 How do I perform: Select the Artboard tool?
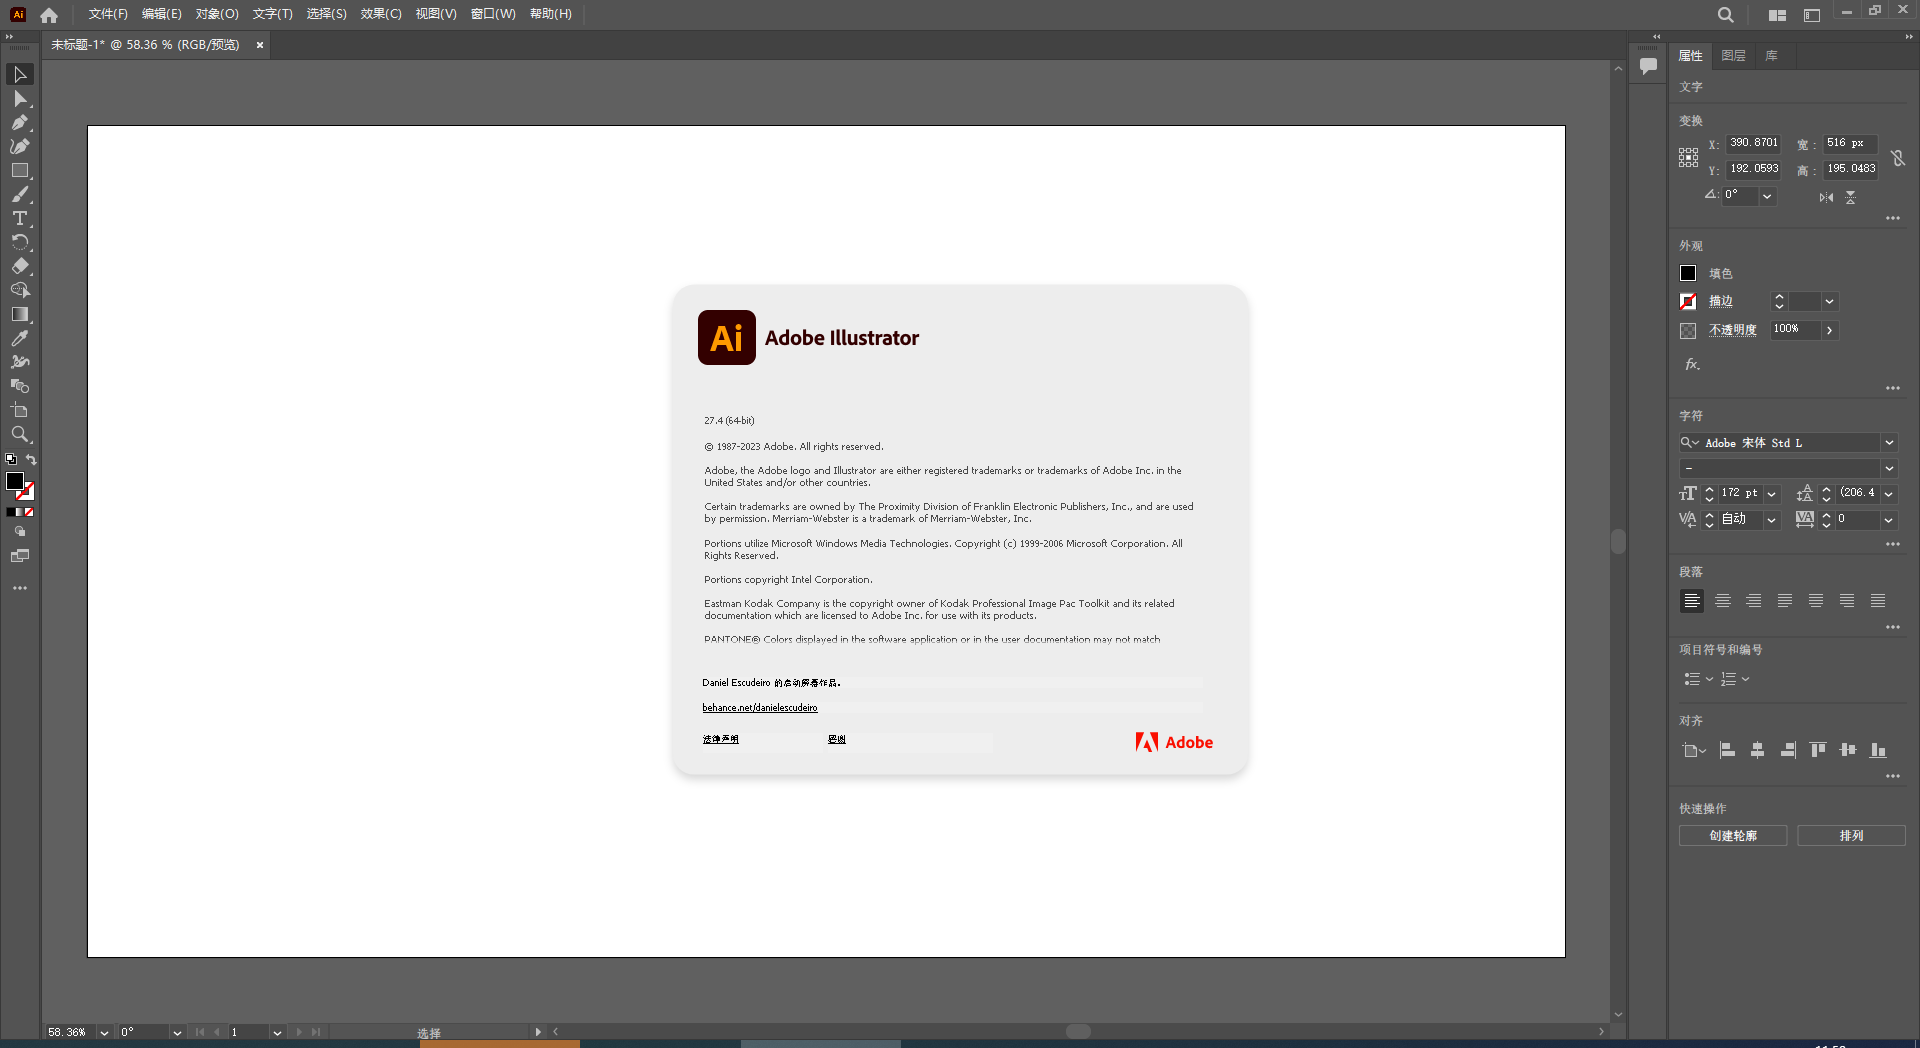(19, 410)
